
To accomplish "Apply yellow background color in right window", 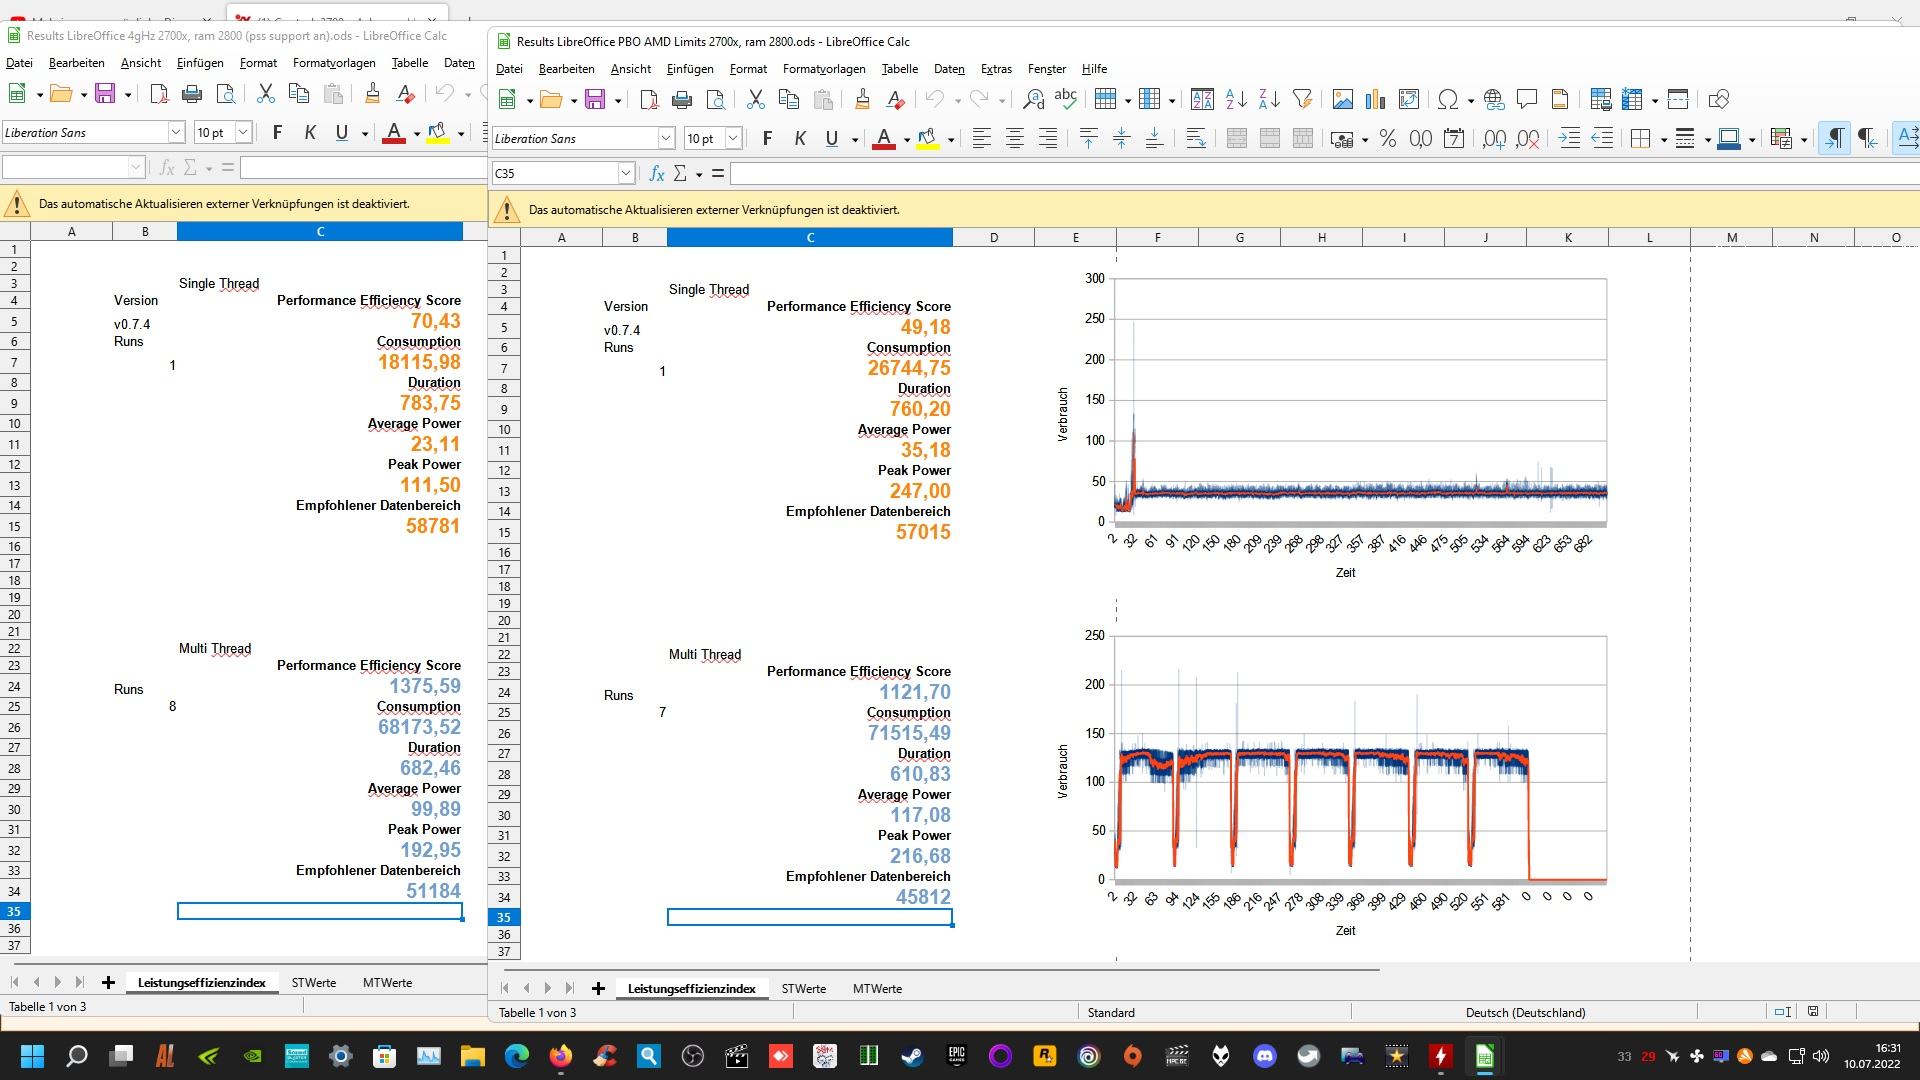I will (x=927, y=139).
